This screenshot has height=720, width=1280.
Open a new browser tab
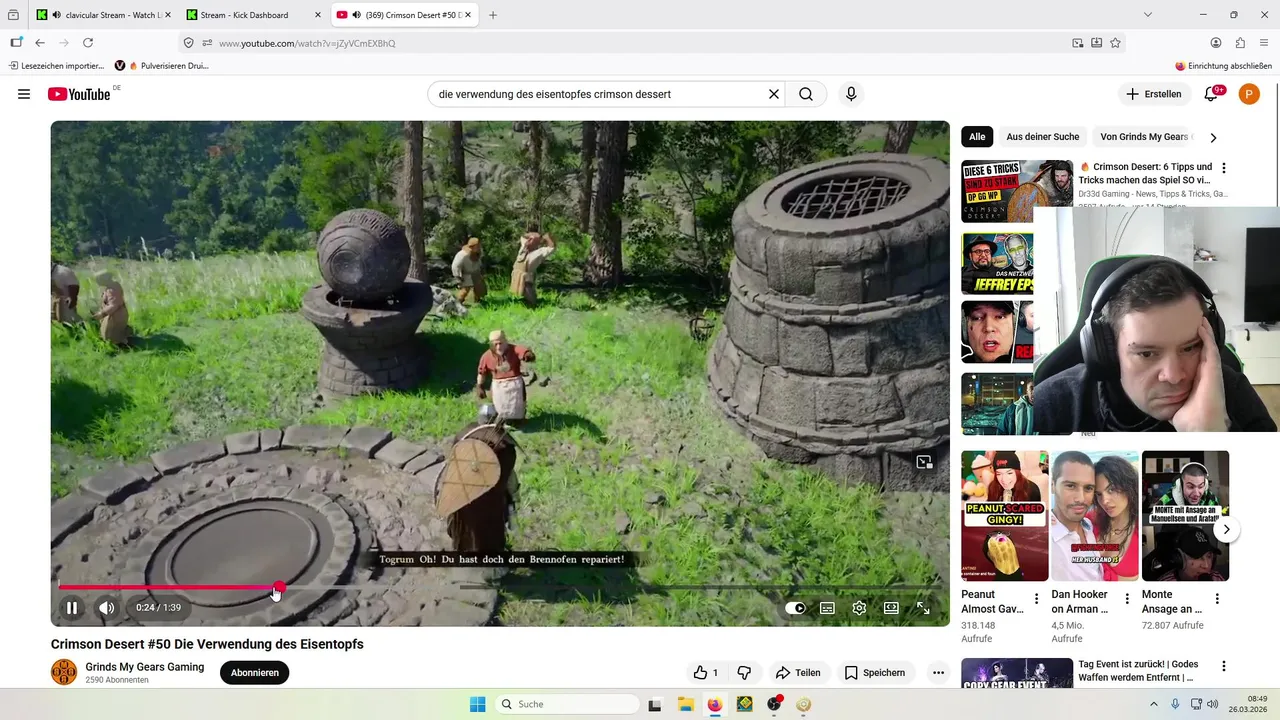(493, 15)
